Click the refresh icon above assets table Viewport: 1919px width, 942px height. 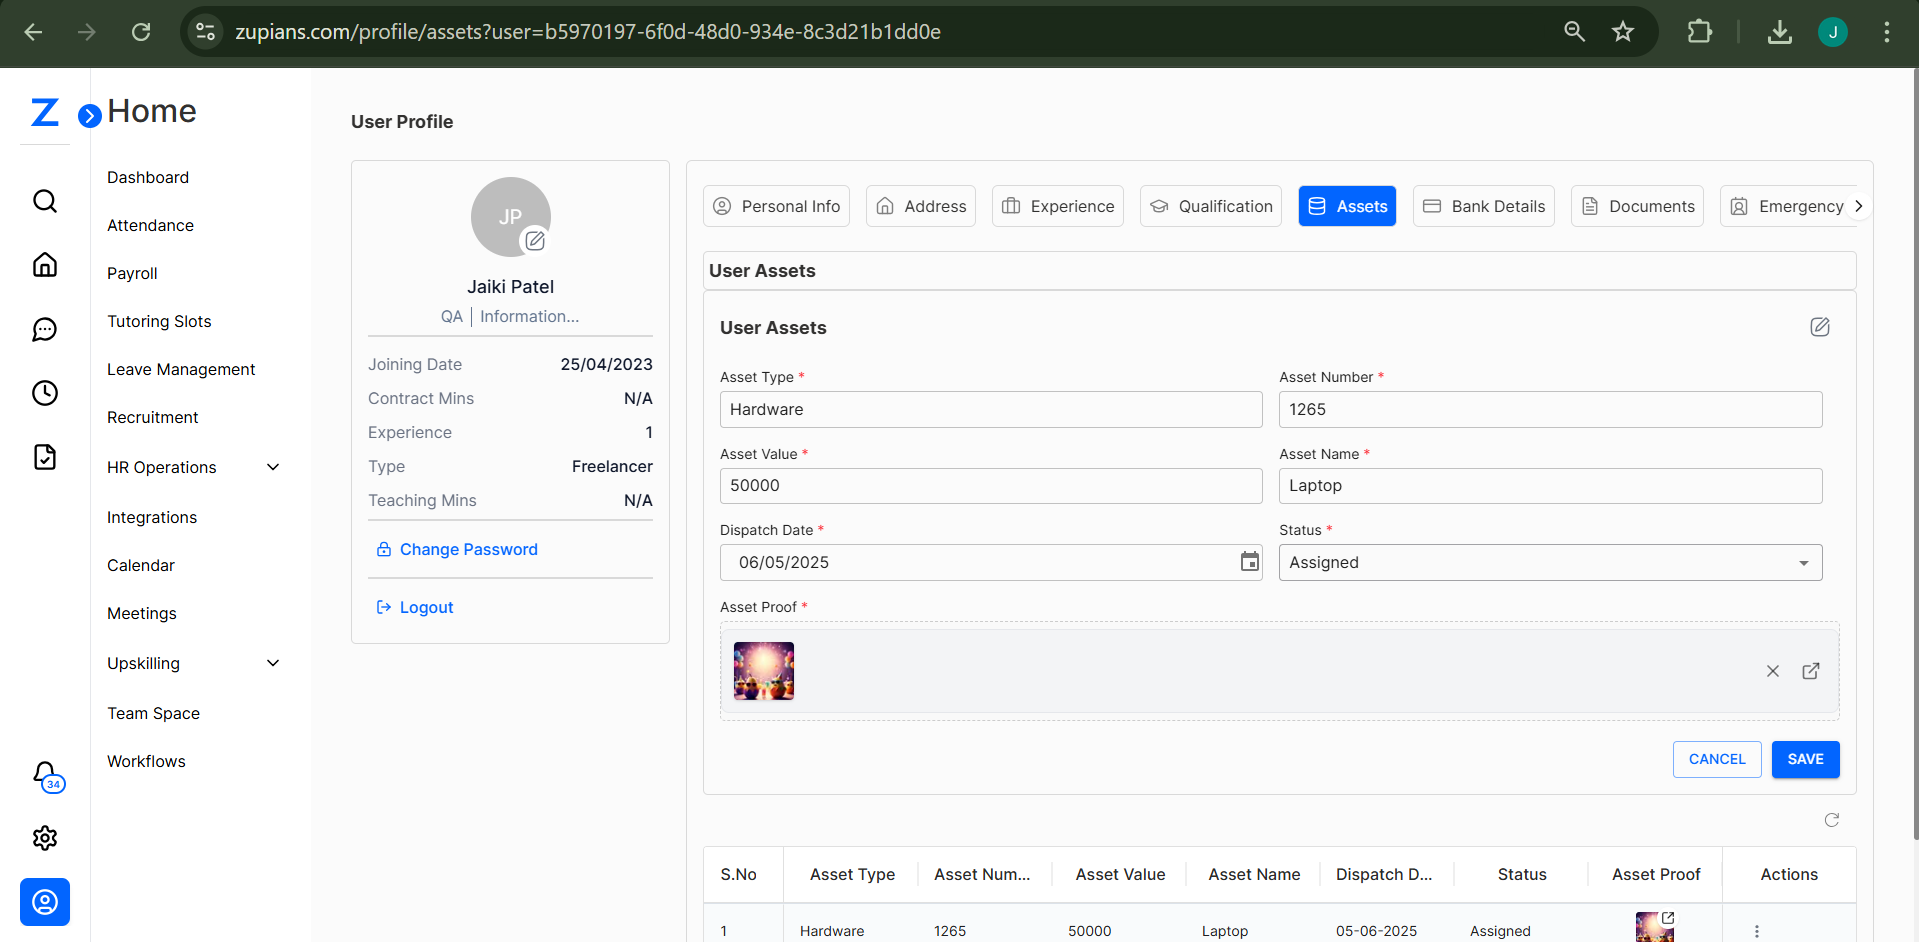pos(1831,820)
